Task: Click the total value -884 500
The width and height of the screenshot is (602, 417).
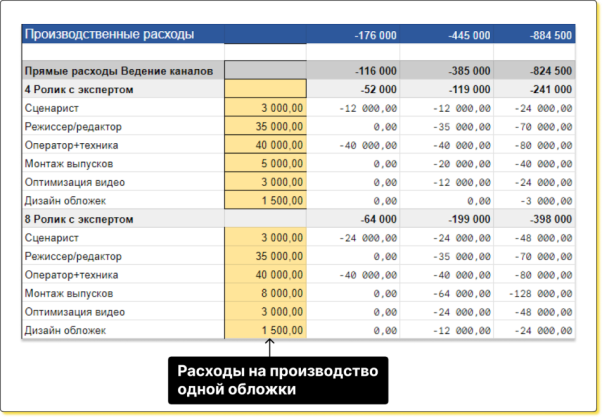Action: point(551,35)
